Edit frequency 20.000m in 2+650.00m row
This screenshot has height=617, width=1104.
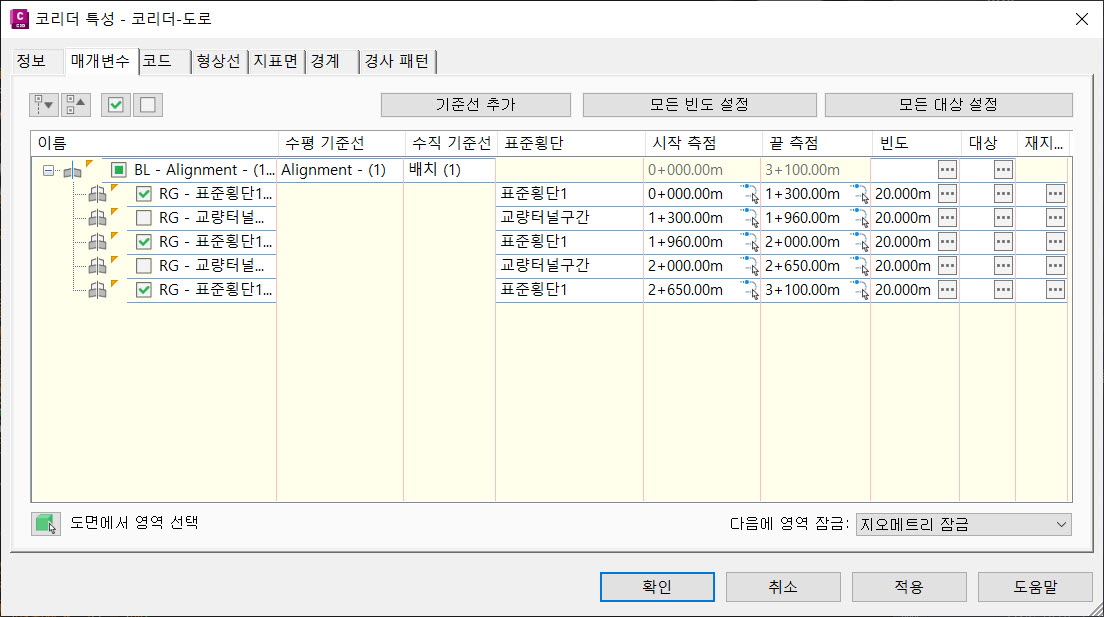click(903, 289)
